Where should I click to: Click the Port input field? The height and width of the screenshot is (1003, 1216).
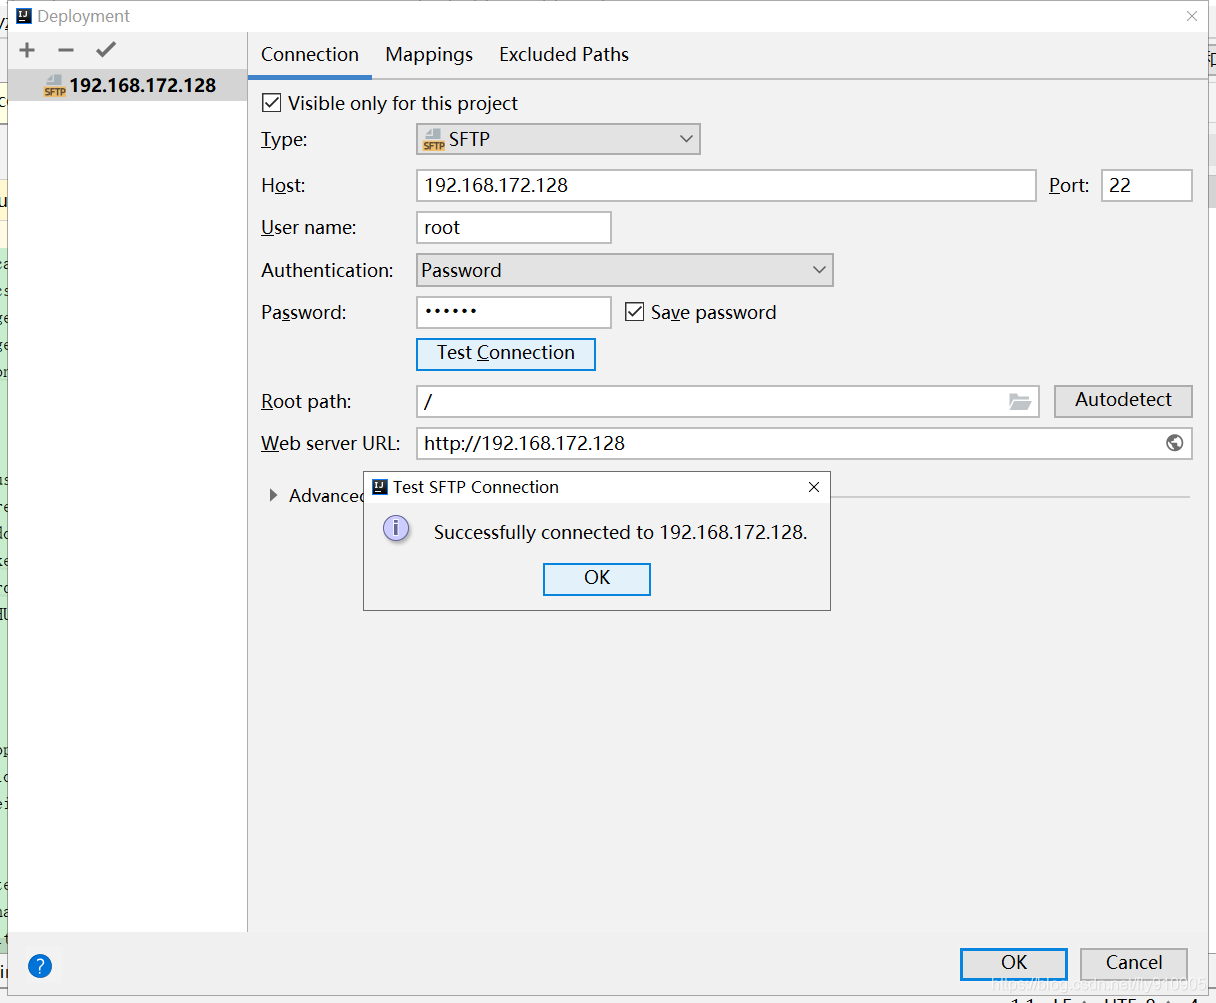1146,186
